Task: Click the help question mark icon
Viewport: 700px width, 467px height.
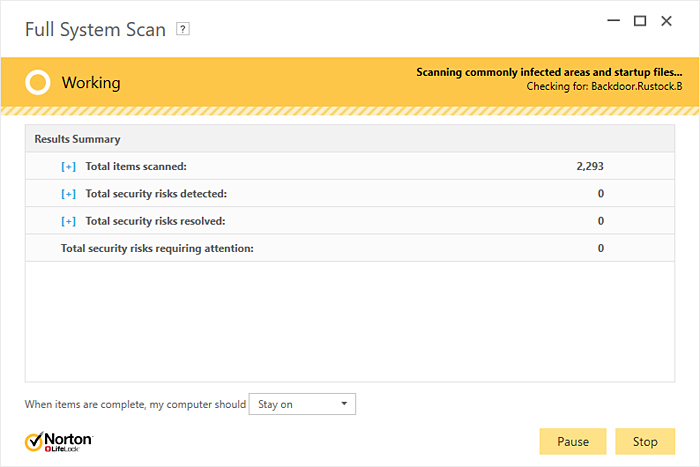Action: point(182,29)
